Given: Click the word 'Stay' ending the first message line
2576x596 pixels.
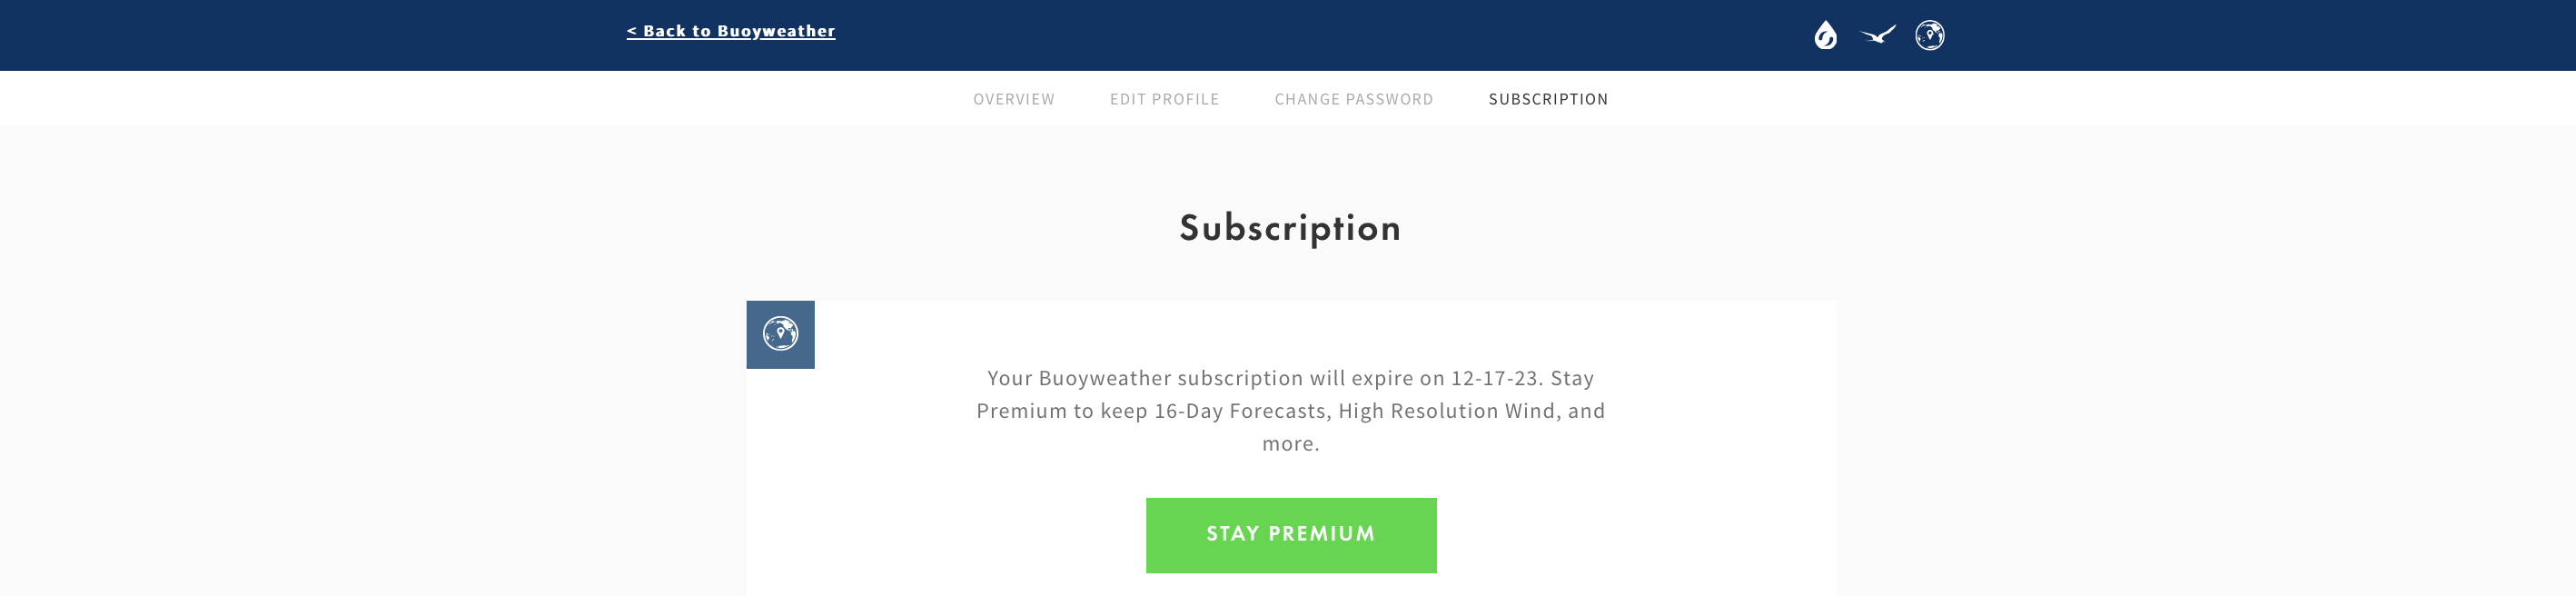Looking at the screenshot, I should pyautogui.click(x=1572, y=378).
